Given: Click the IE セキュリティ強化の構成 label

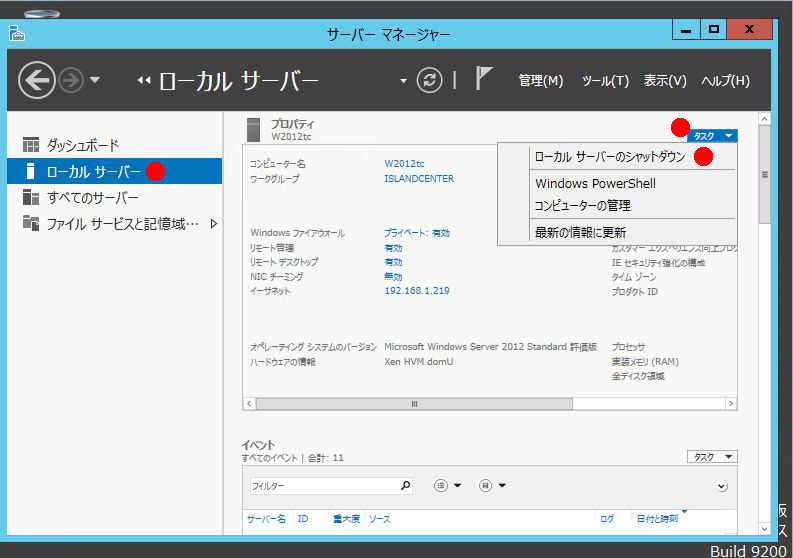Looking at the screenshot, I should (658, 263).
